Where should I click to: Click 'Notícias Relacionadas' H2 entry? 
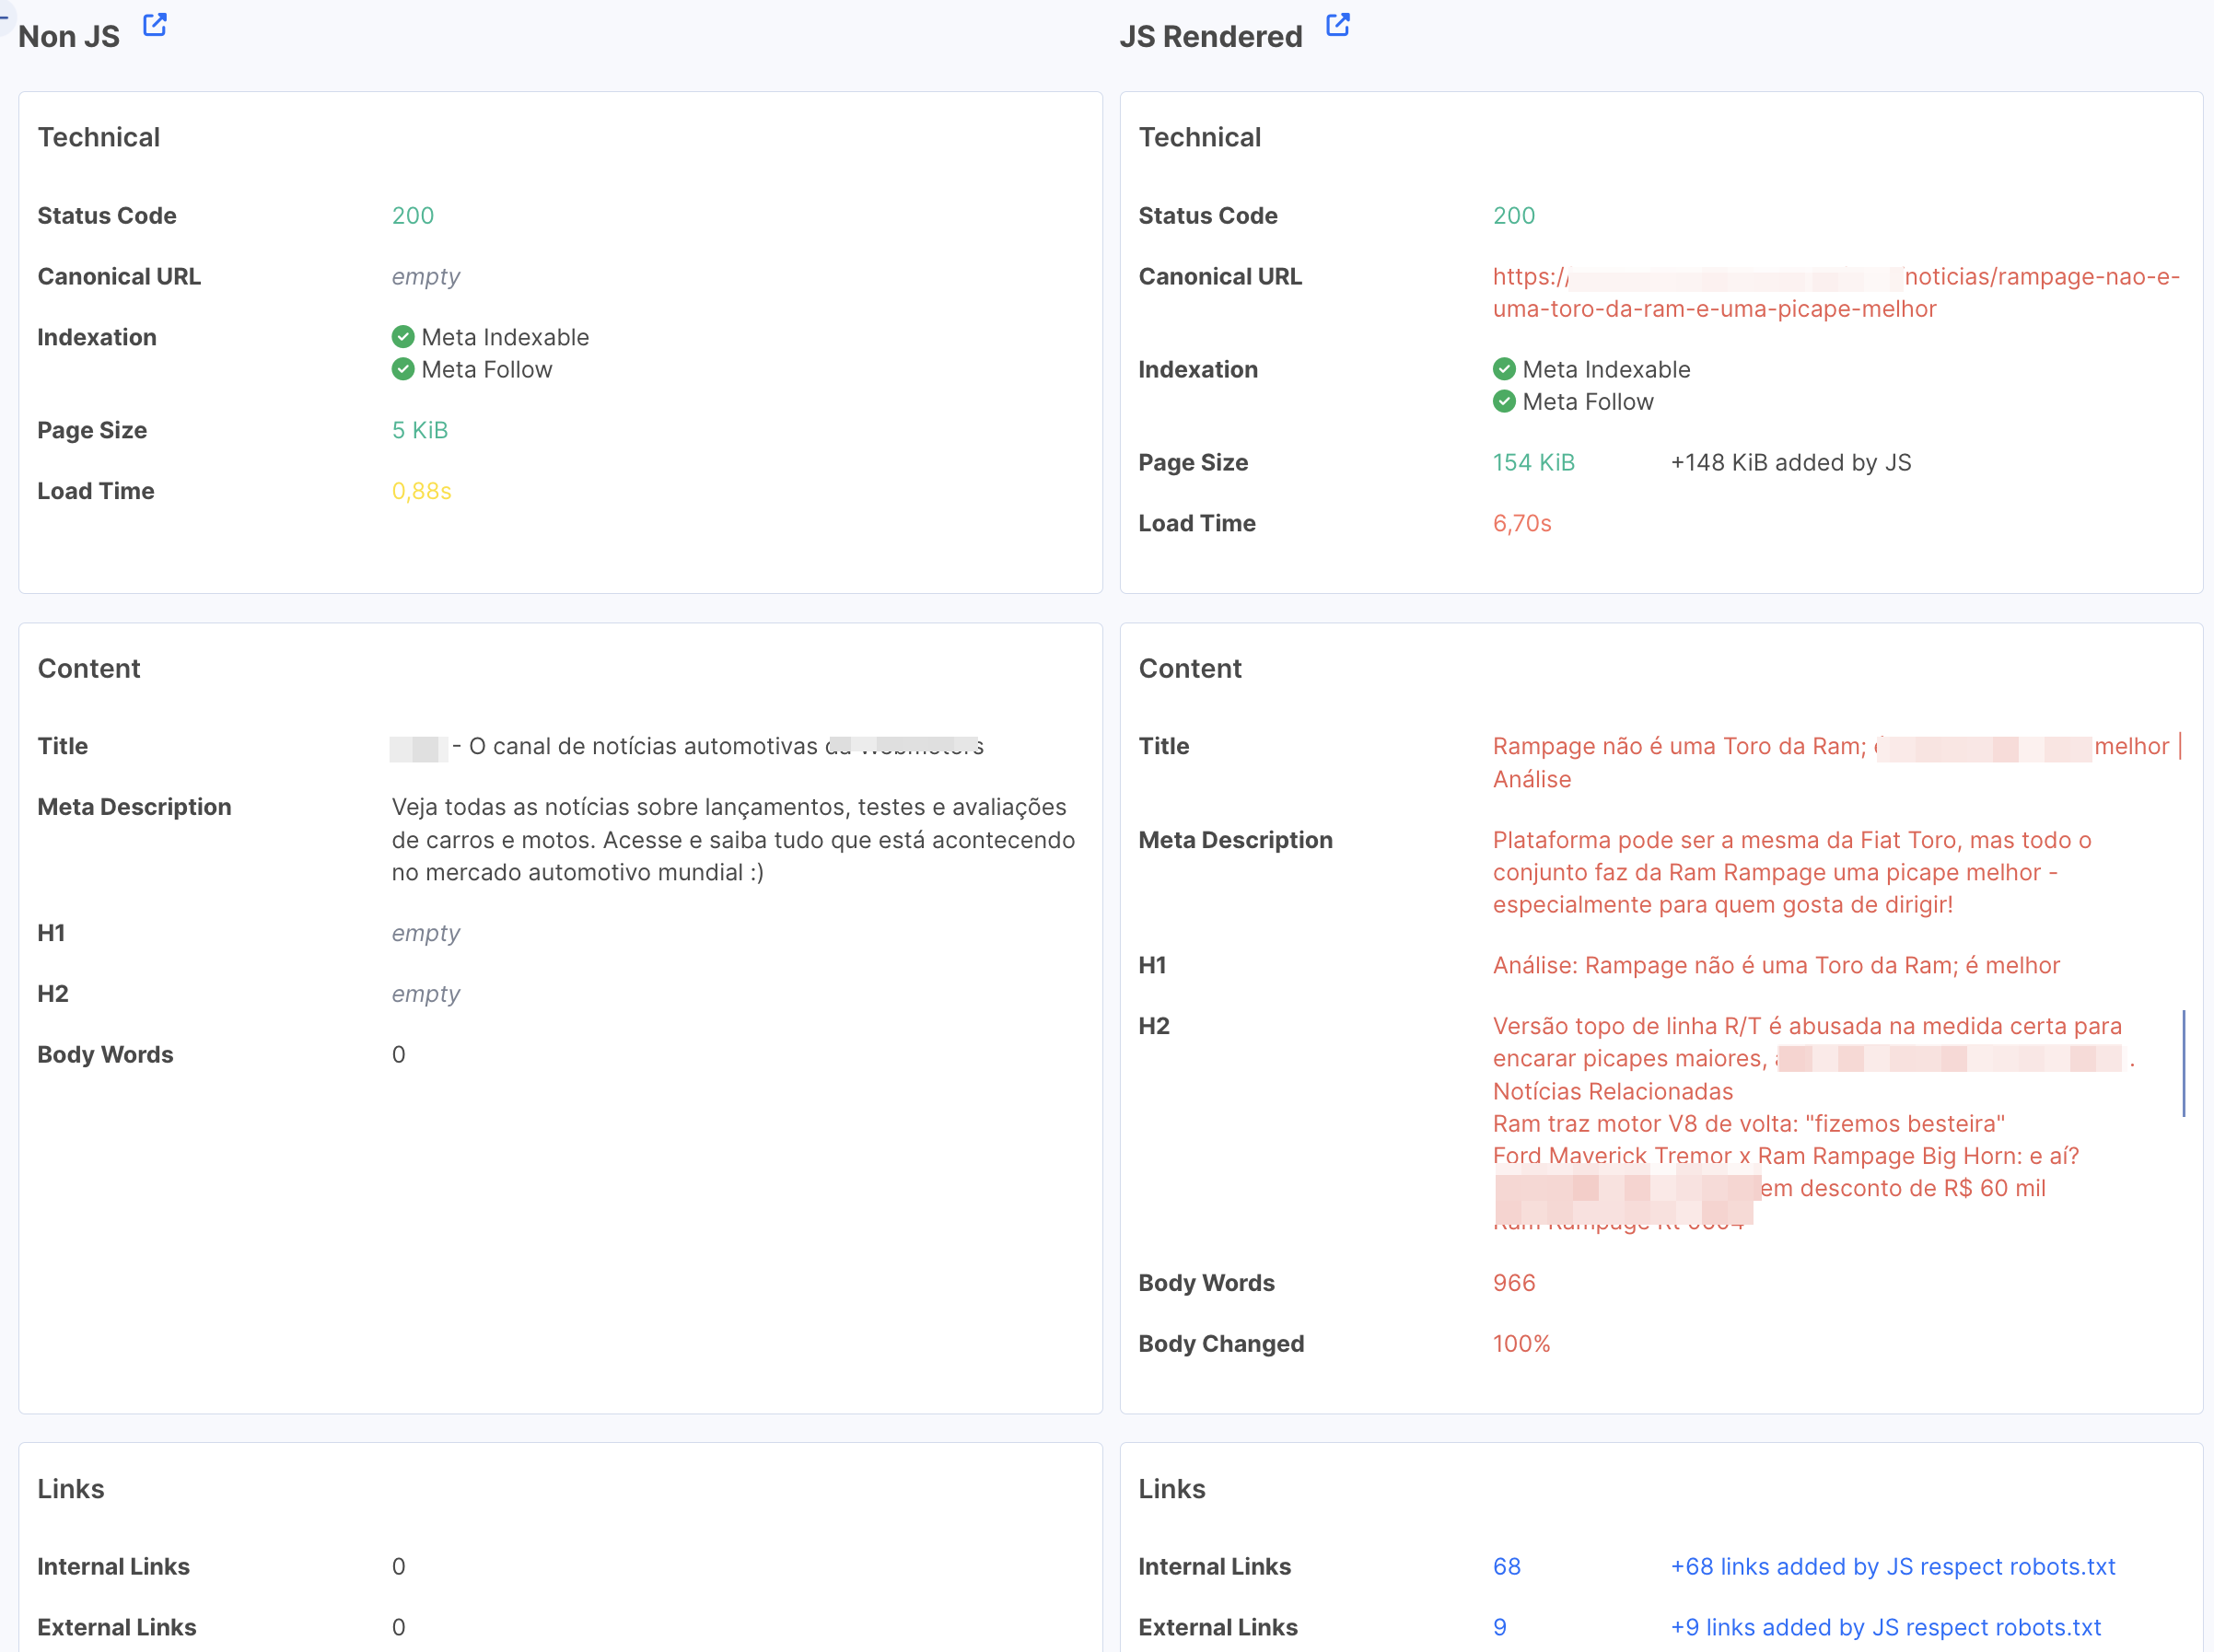(1612, 1091)
